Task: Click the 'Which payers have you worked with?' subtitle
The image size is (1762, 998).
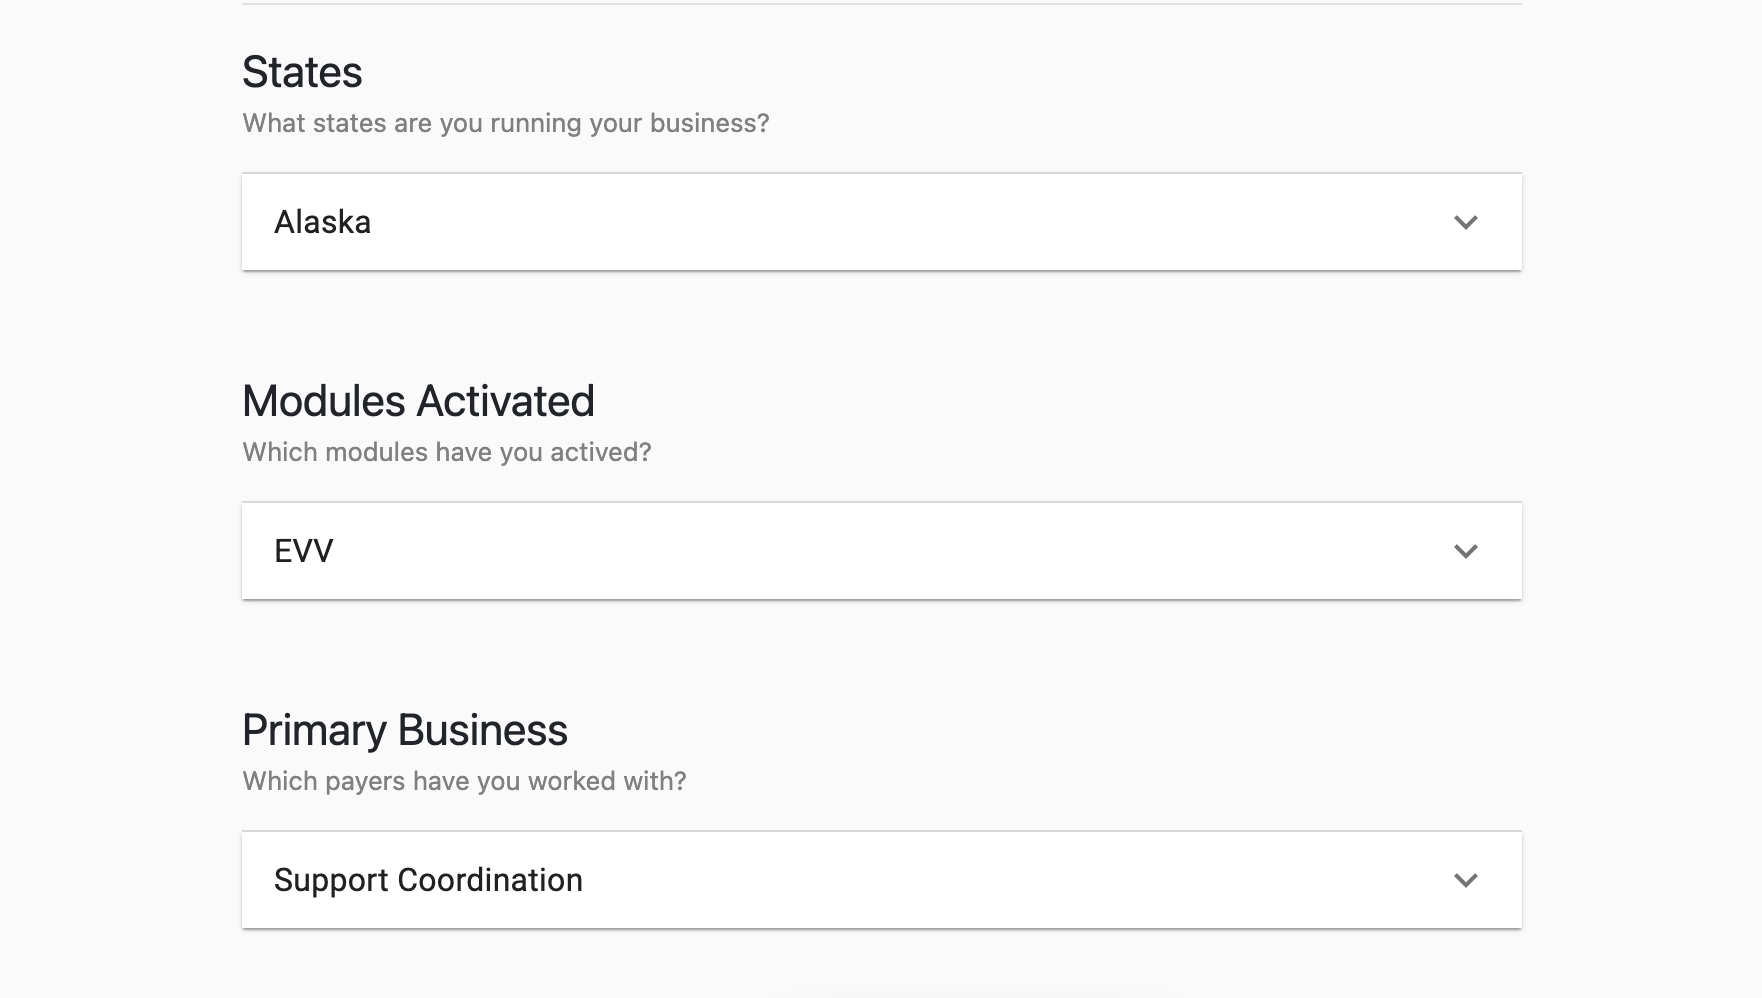Action: tap(464, 781)
